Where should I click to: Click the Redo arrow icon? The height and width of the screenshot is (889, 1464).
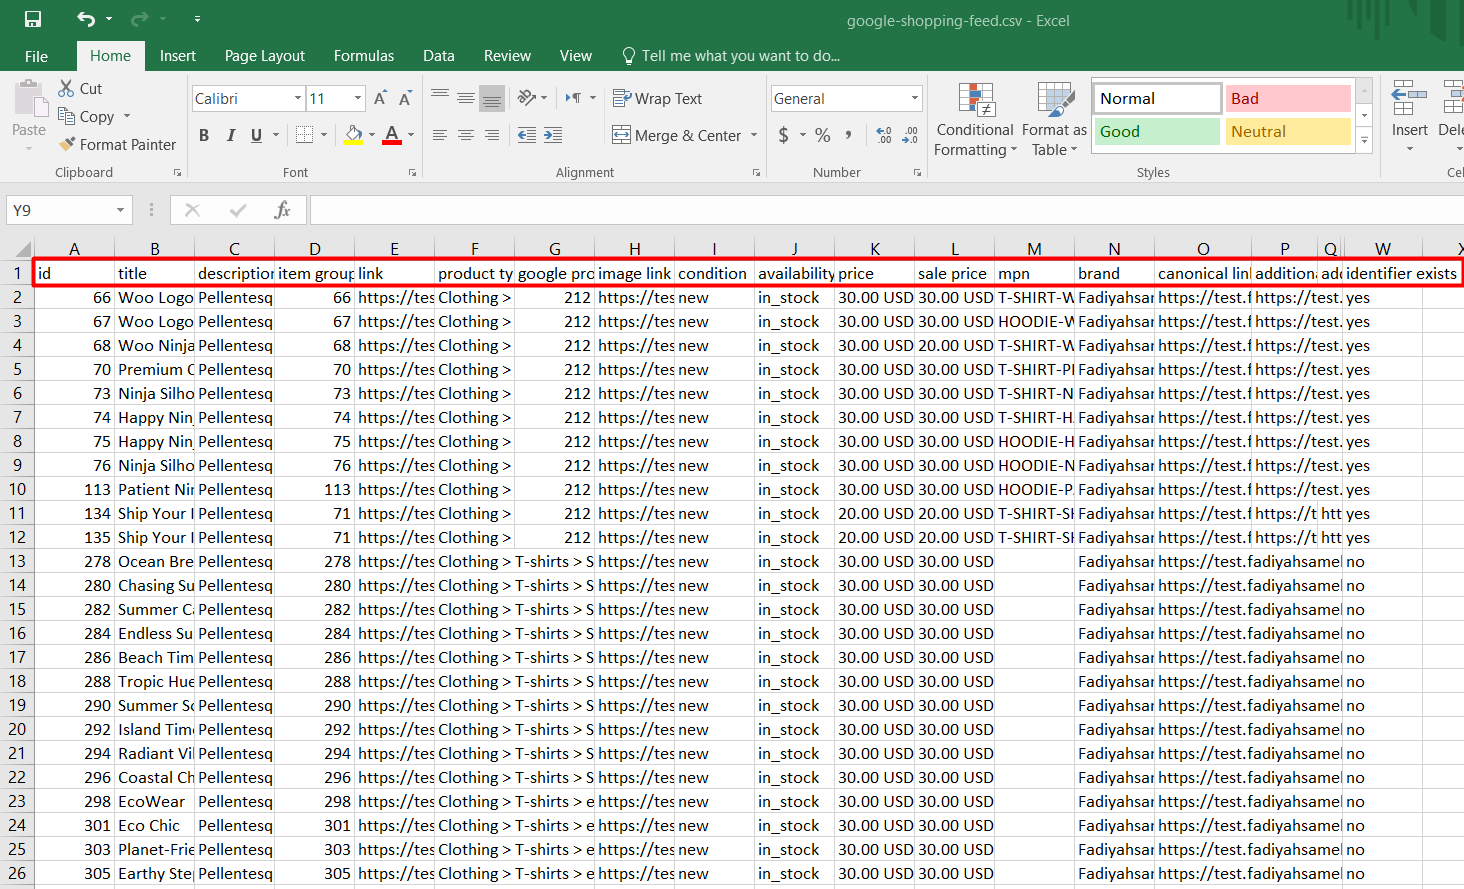pos(139,19)
